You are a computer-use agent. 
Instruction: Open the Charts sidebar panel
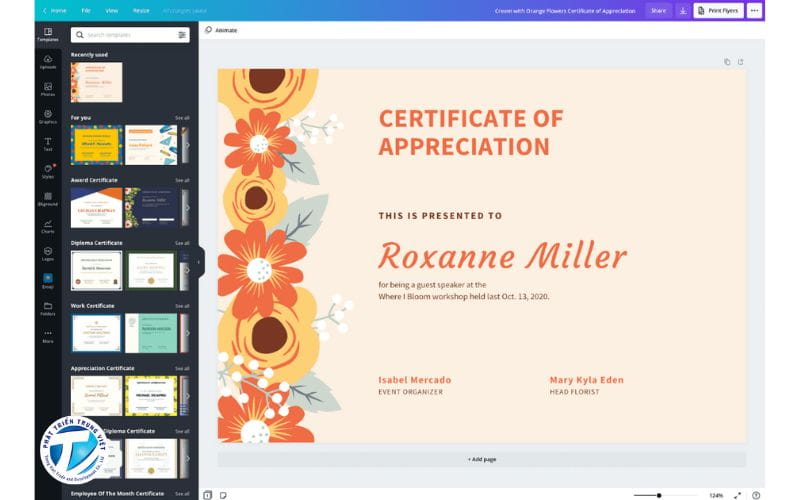pos(47,225)
